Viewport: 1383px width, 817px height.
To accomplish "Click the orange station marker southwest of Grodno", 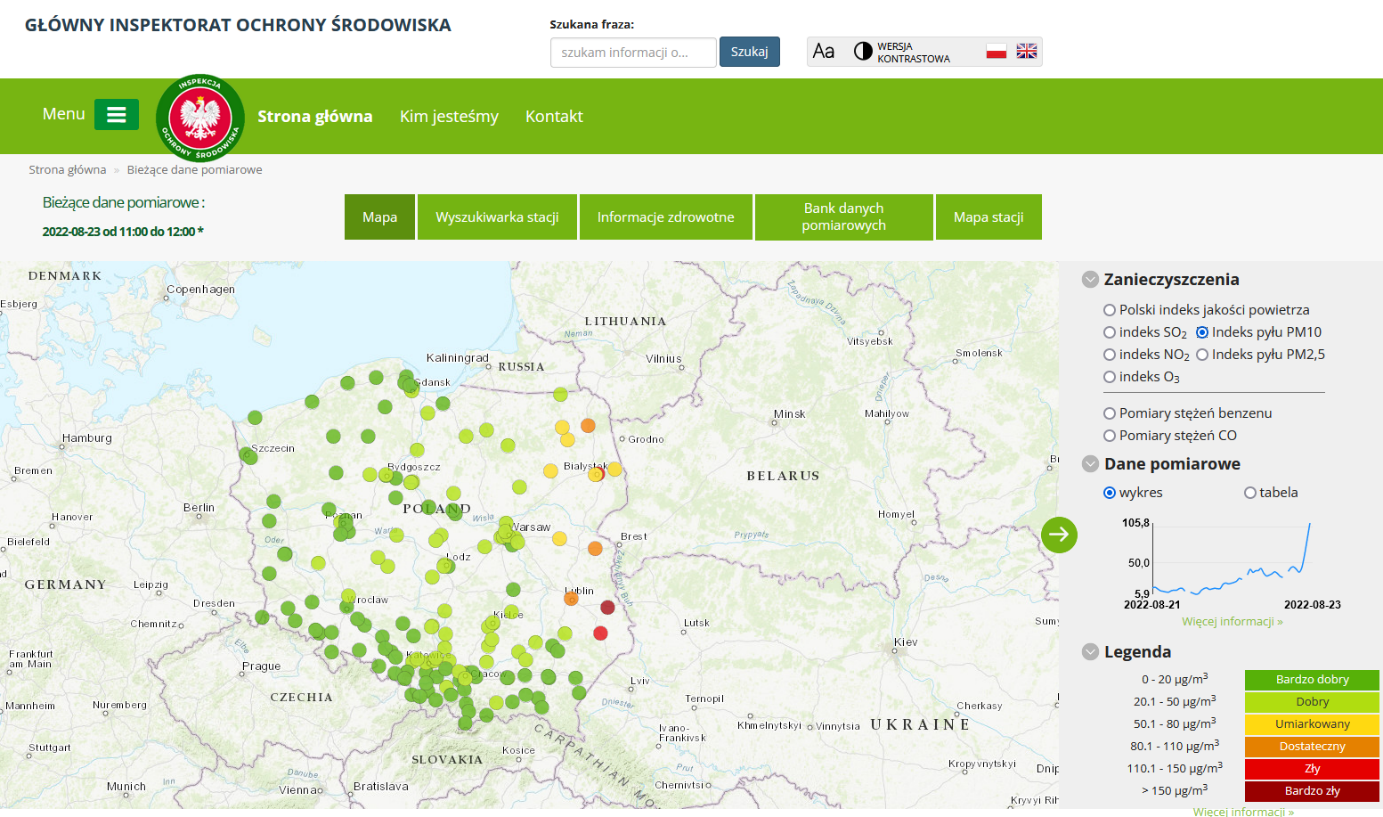I will (588, 425).
